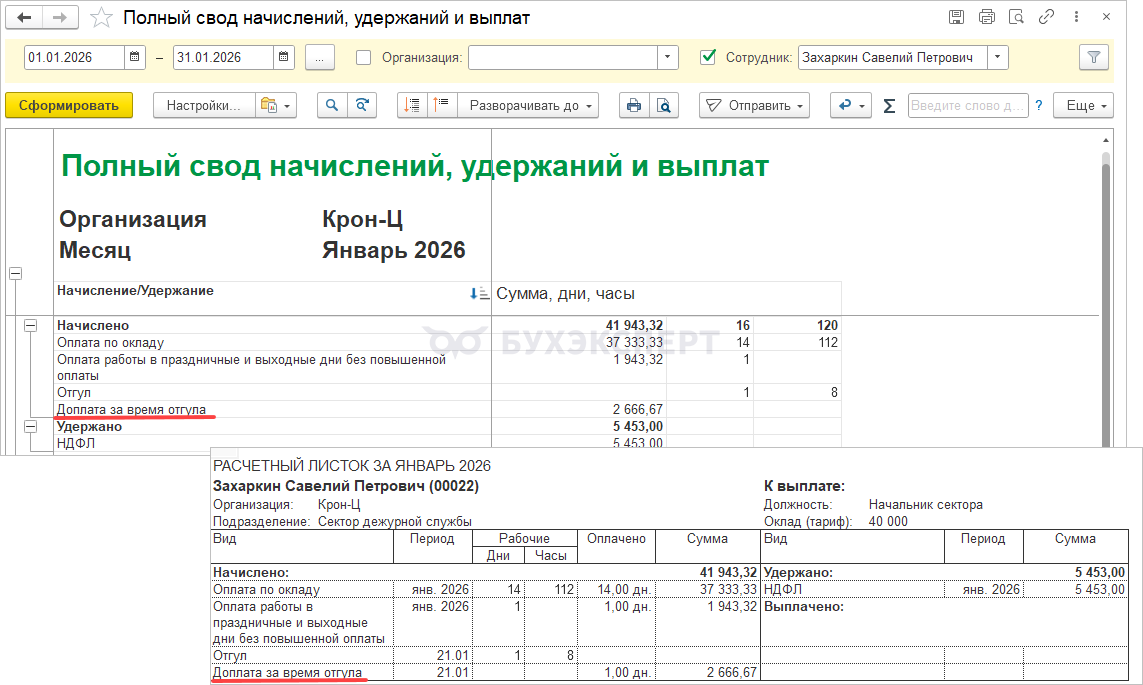The image size is (1143, 685).
Task: Click the magnifier search icon in toolbar
Action: click(x=332, y=105)
